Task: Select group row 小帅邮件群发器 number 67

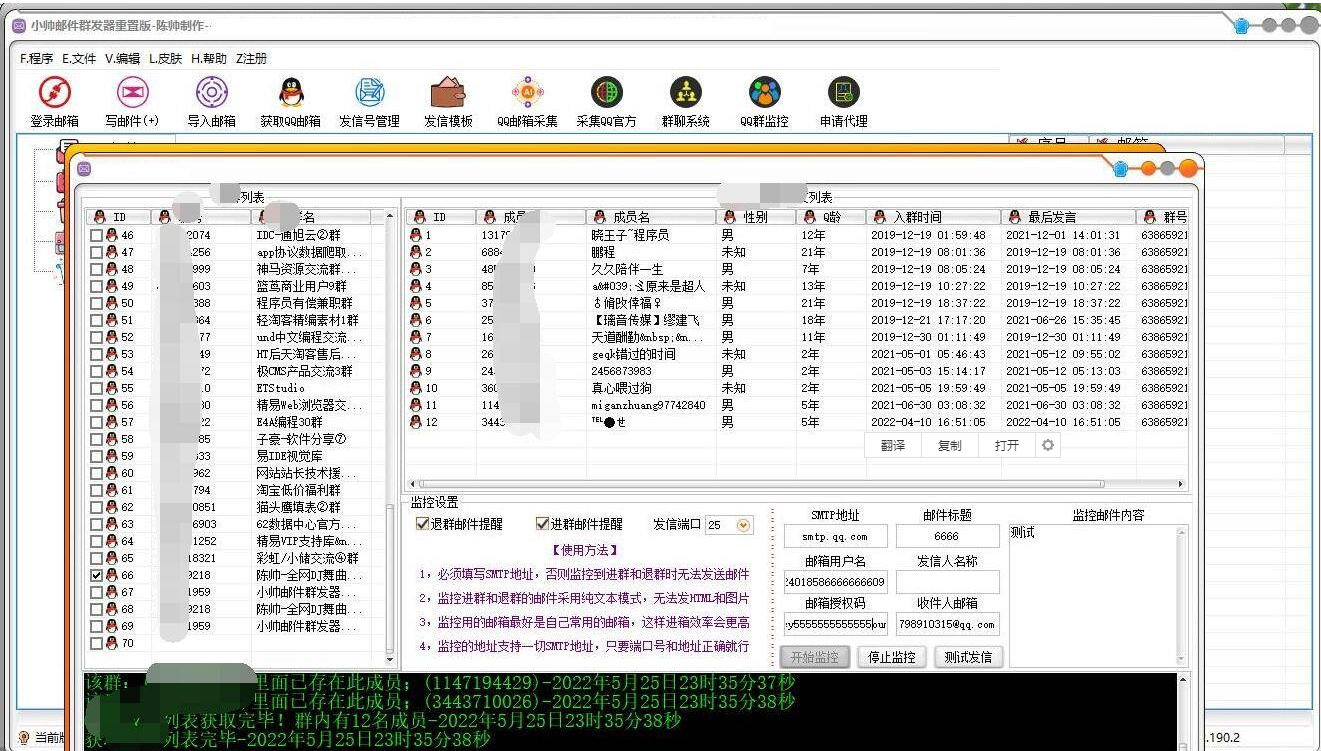Action: tap(236, 593)
